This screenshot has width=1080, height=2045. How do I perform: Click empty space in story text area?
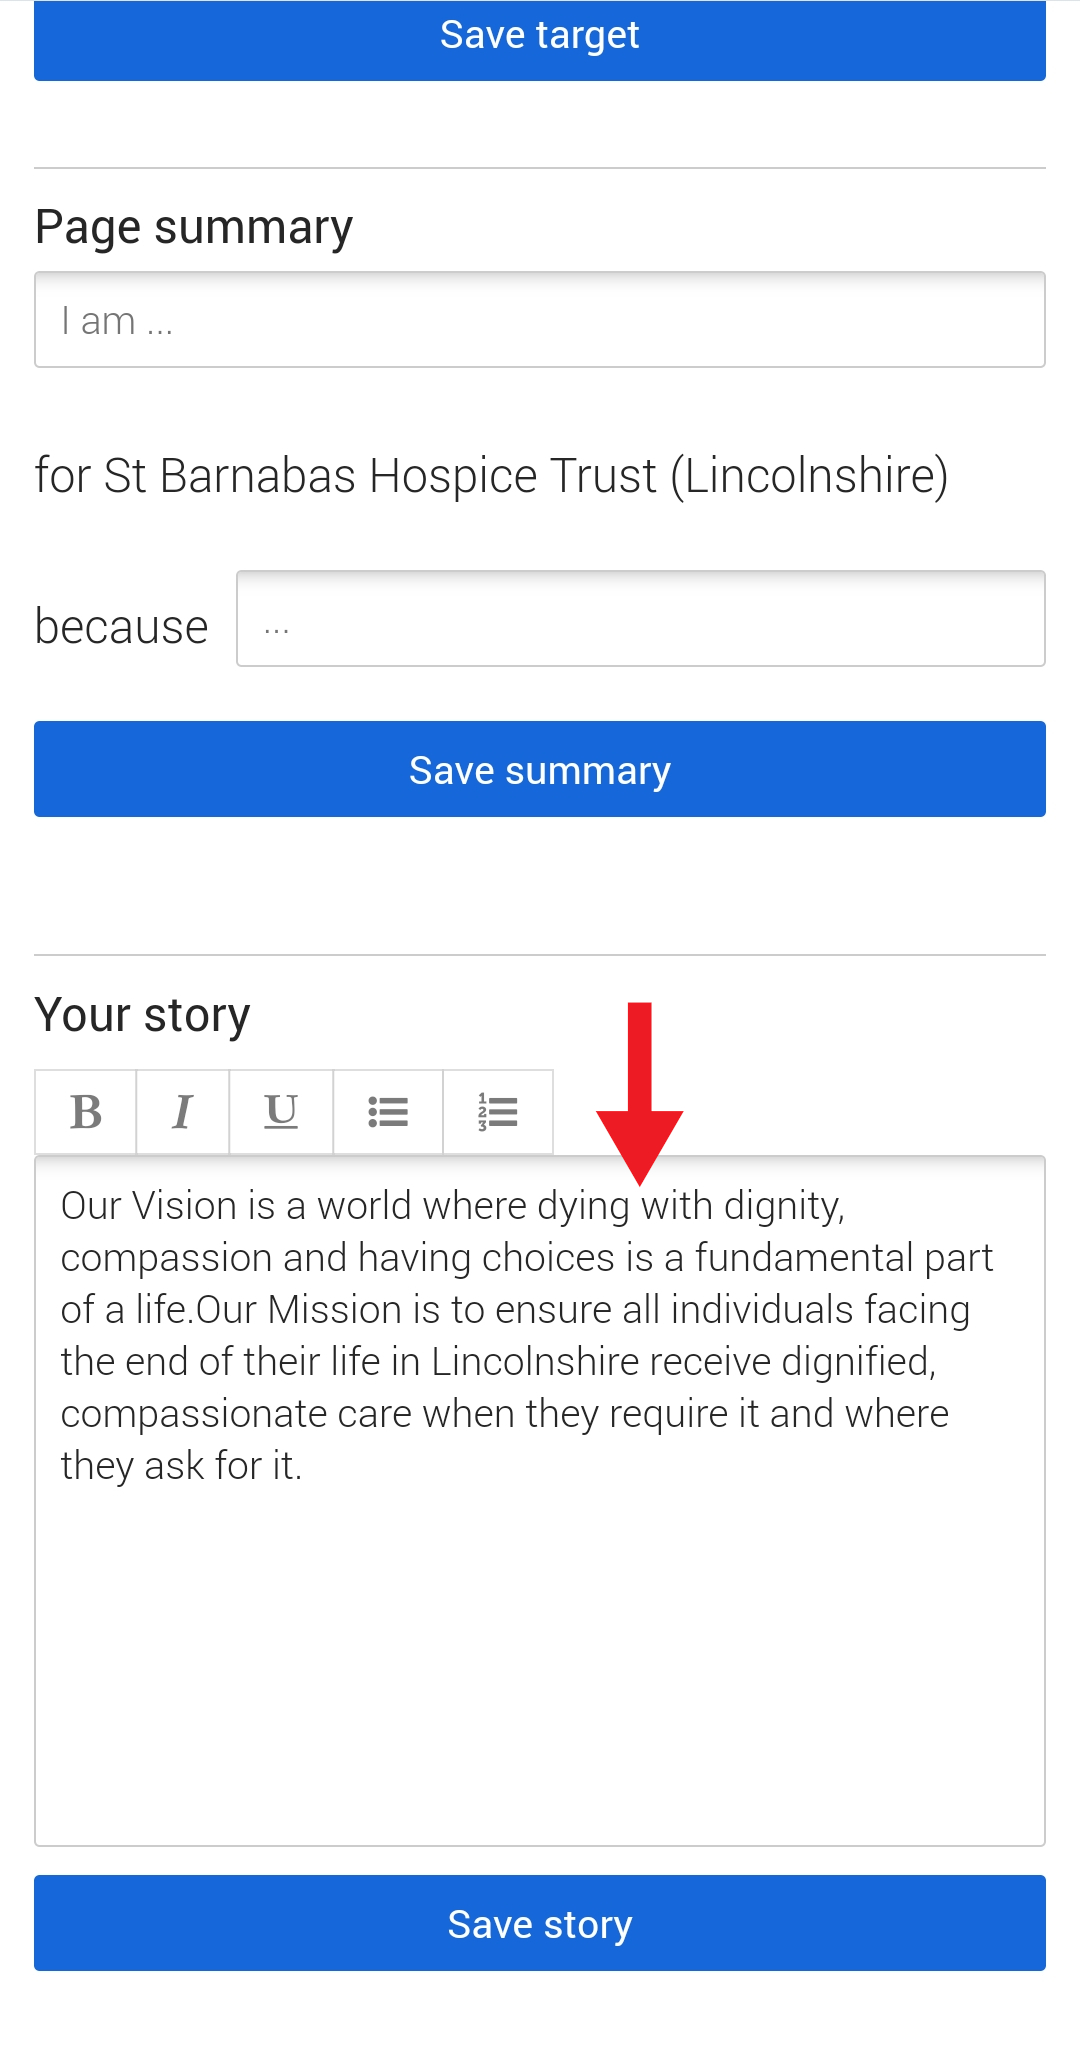540,1660
